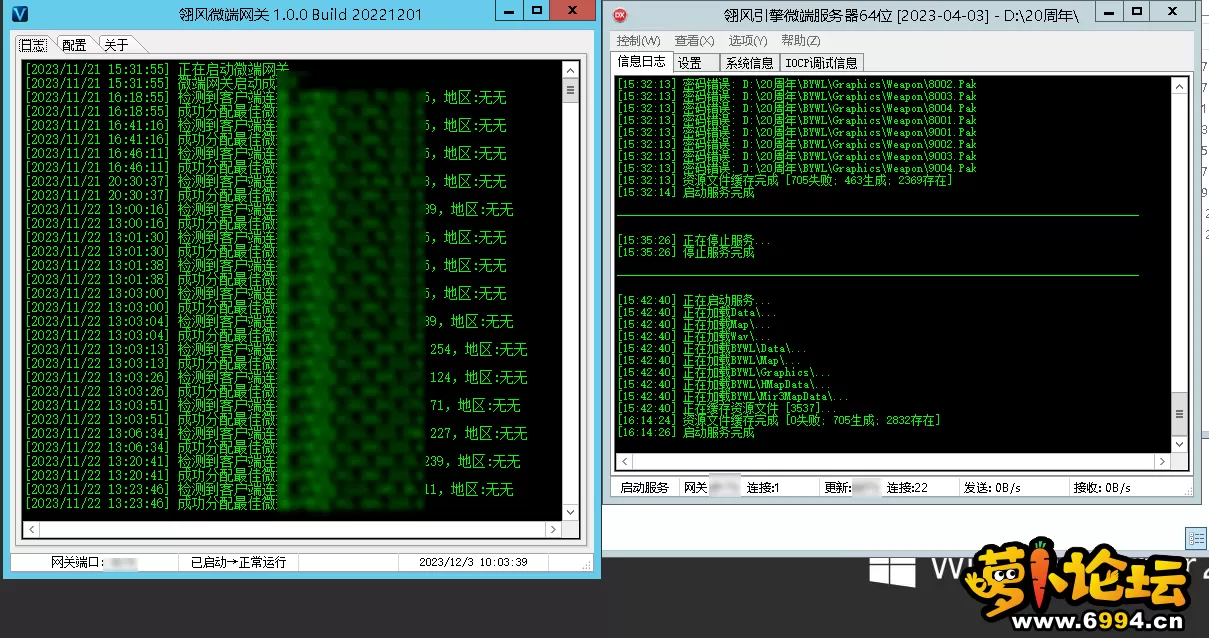
Task: Click the 连接:1 status entry
Action: [x=762, y=488]
